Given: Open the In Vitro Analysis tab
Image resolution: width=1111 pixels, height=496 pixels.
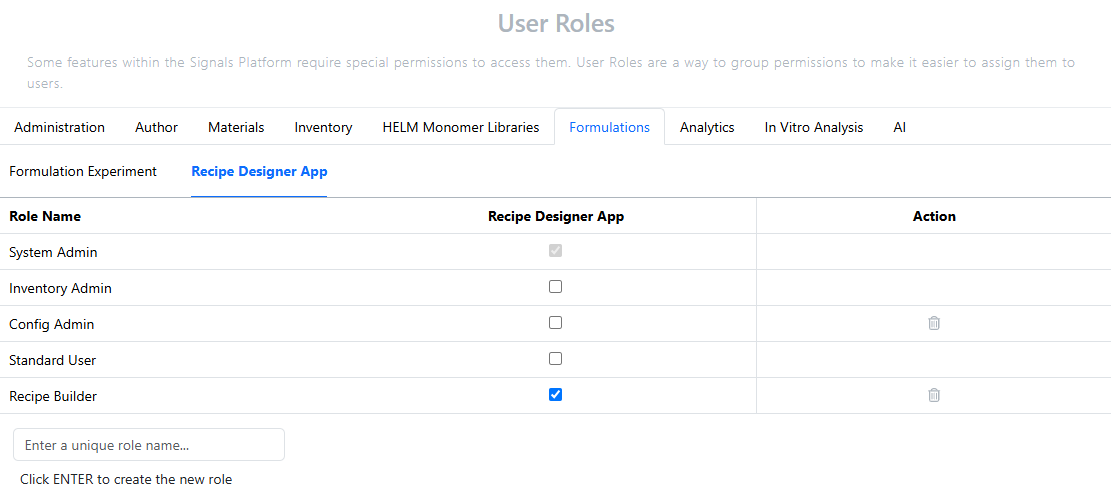Looking at the screenshot, I should pos(813,128).
